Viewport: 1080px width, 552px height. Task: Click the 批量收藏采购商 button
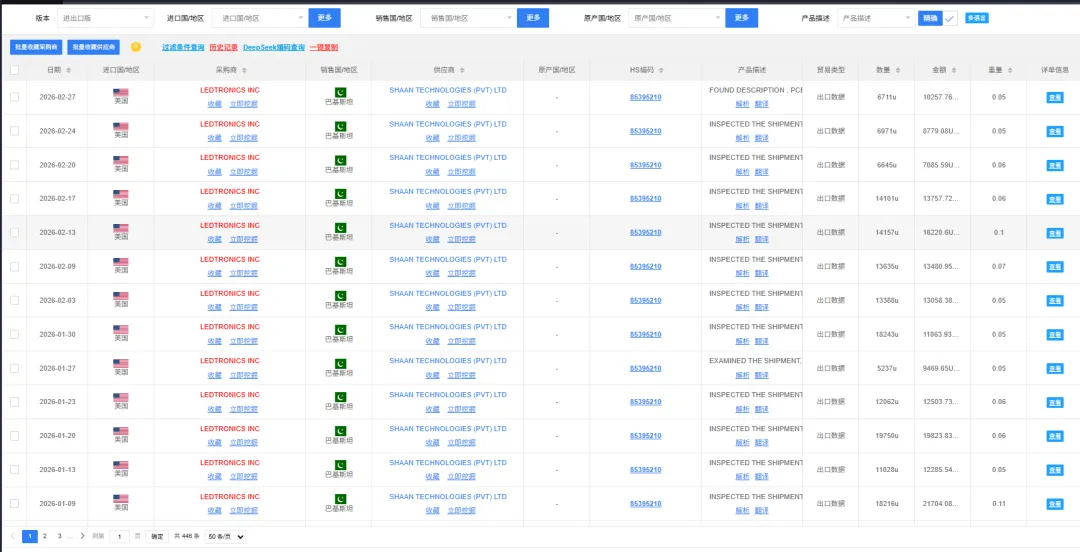pos(36,47)
